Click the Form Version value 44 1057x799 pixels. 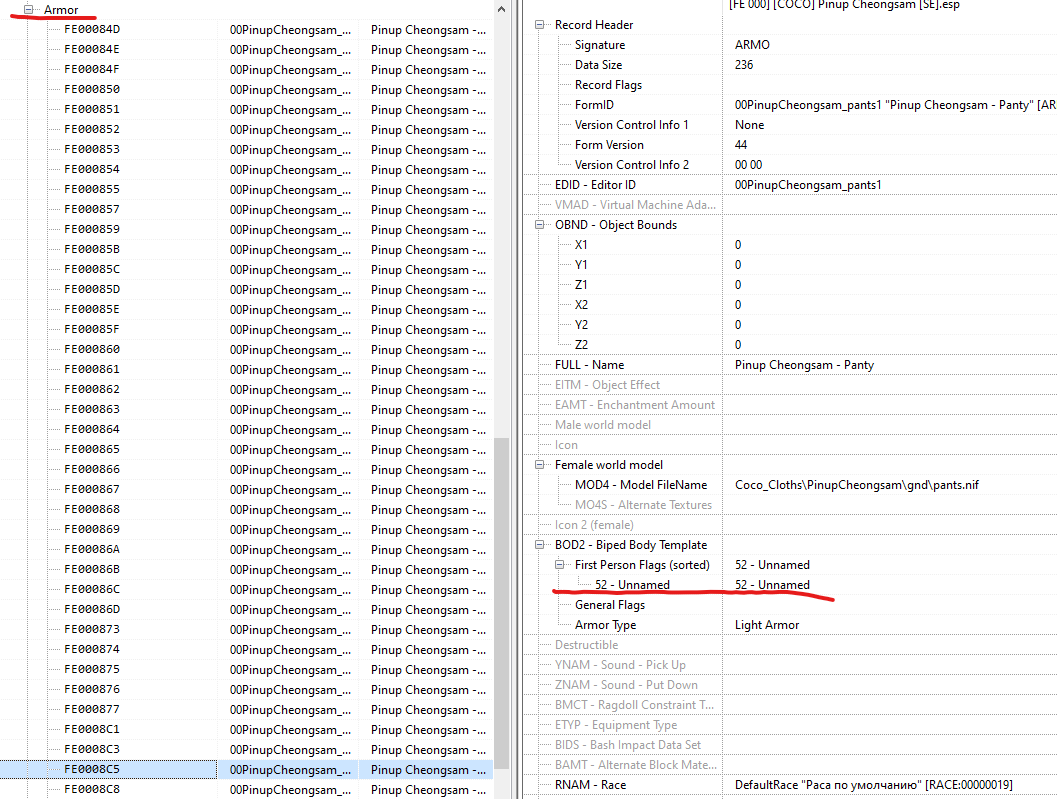point(741,145)
